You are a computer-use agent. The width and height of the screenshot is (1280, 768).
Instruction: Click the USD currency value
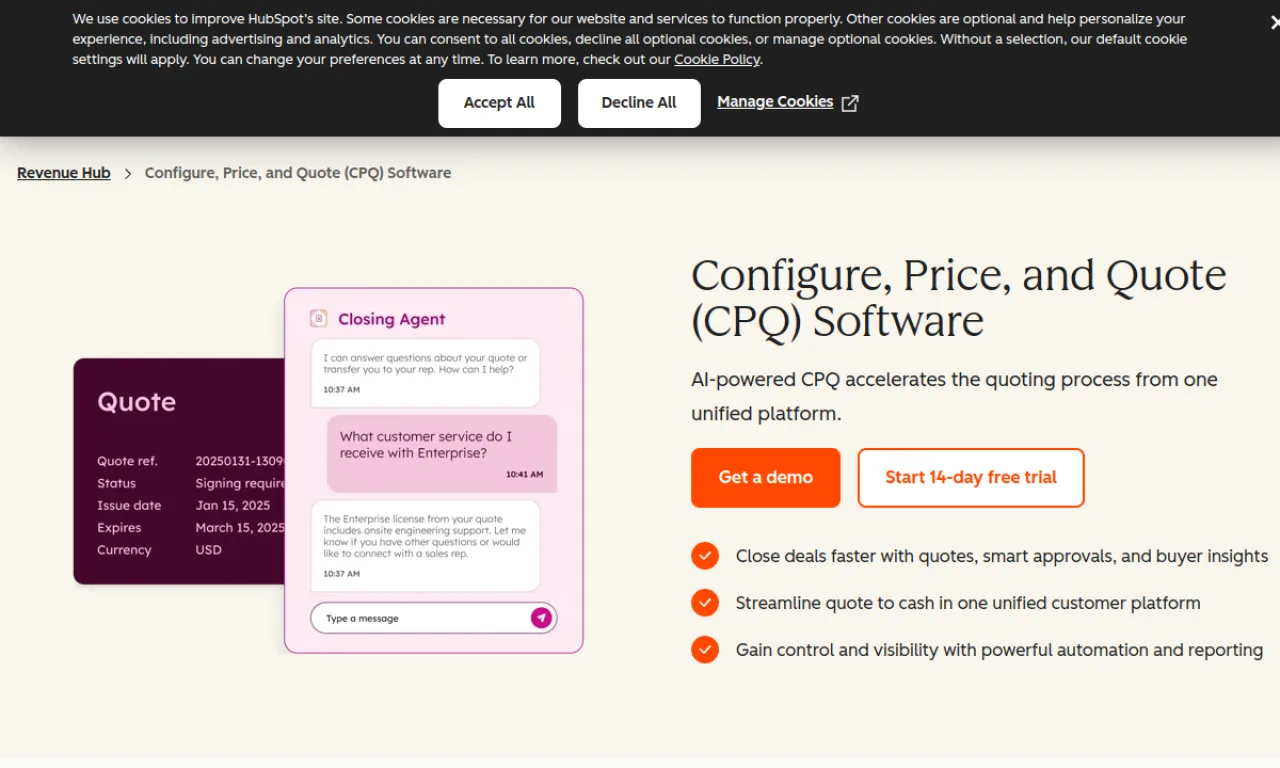click(209, 550)
